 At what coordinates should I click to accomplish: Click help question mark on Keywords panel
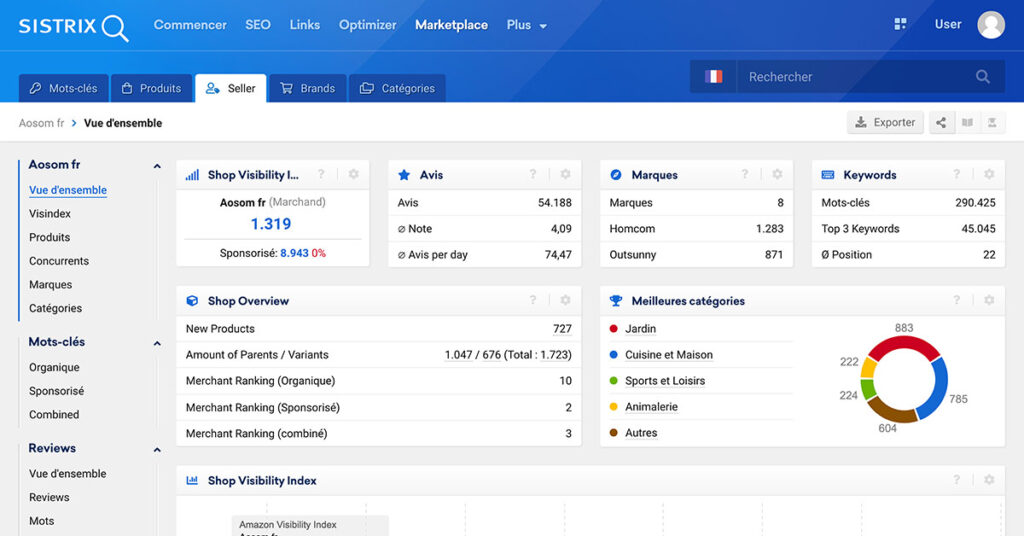957,175
